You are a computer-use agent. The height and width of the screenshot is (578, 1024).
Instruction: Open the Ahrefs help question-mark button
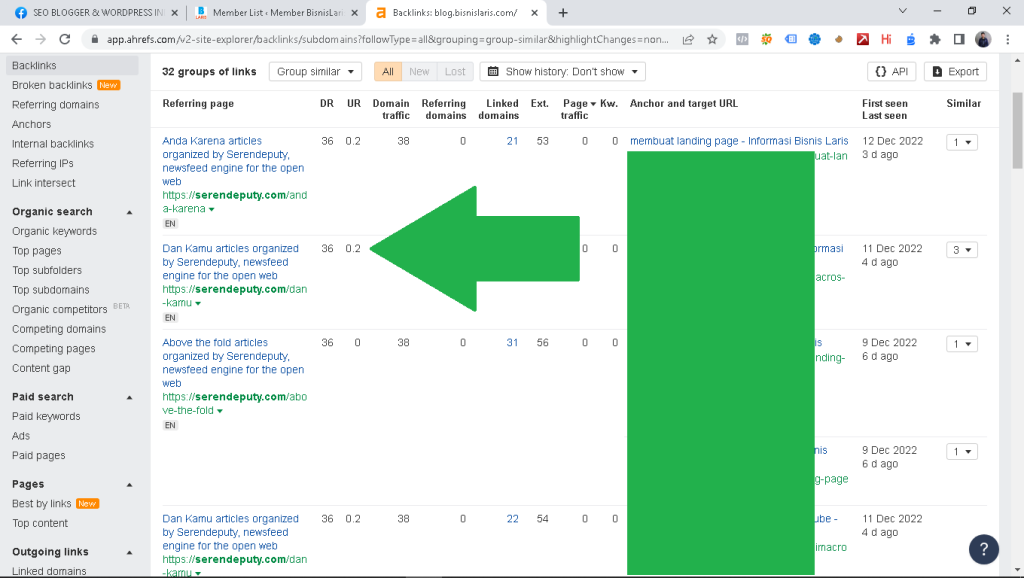tap(984, 549)
